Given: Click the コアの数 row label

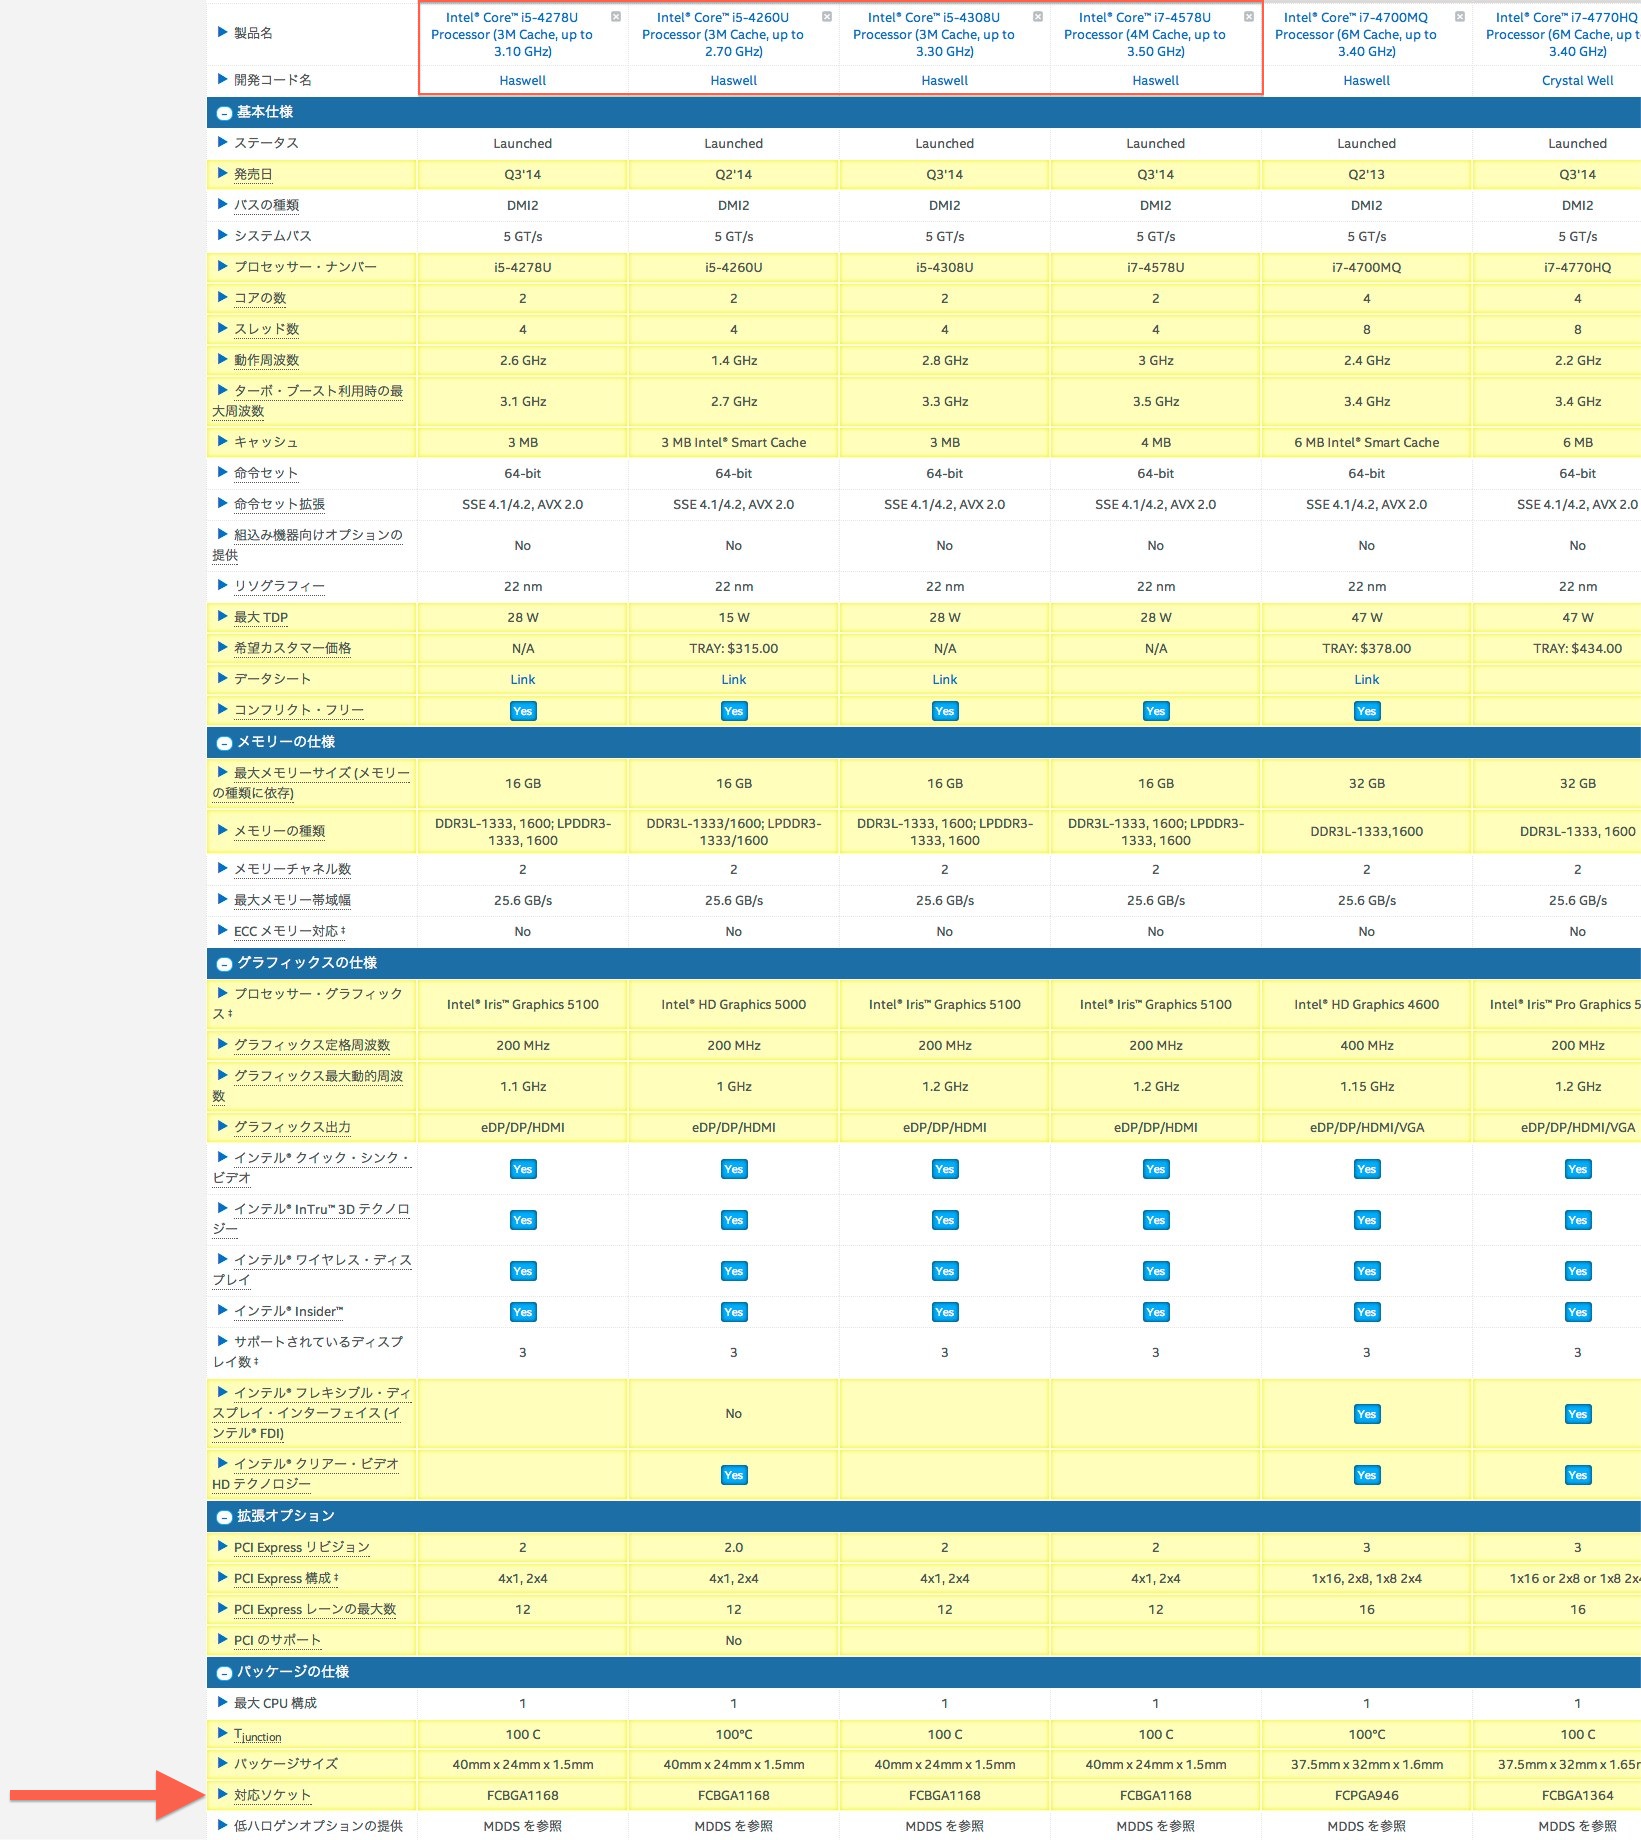Looking at the screenshot, I should tap(260, 298).
